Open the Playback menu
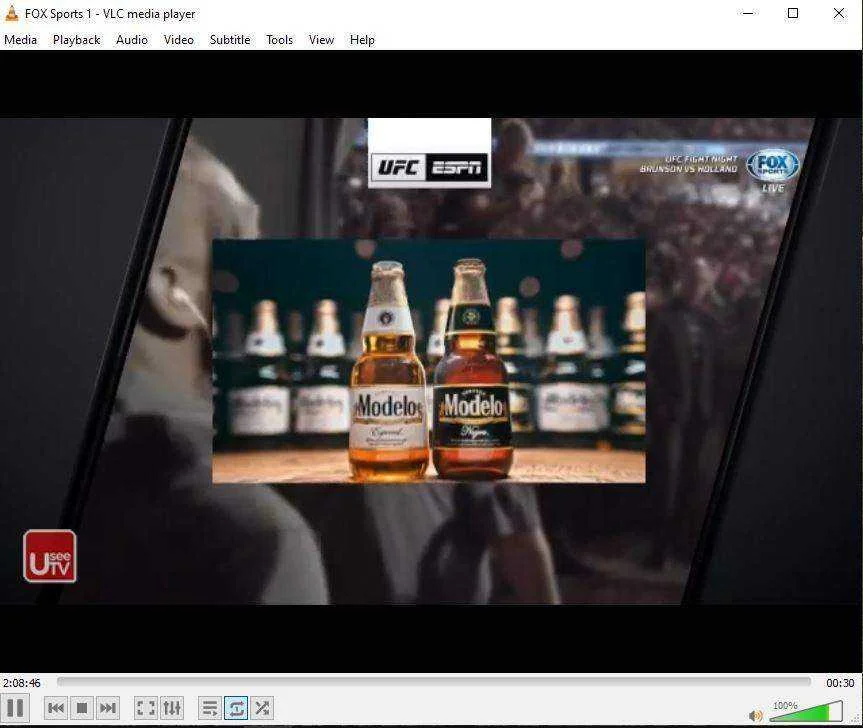This screenshot has width=863, height=728. (77, 40)
